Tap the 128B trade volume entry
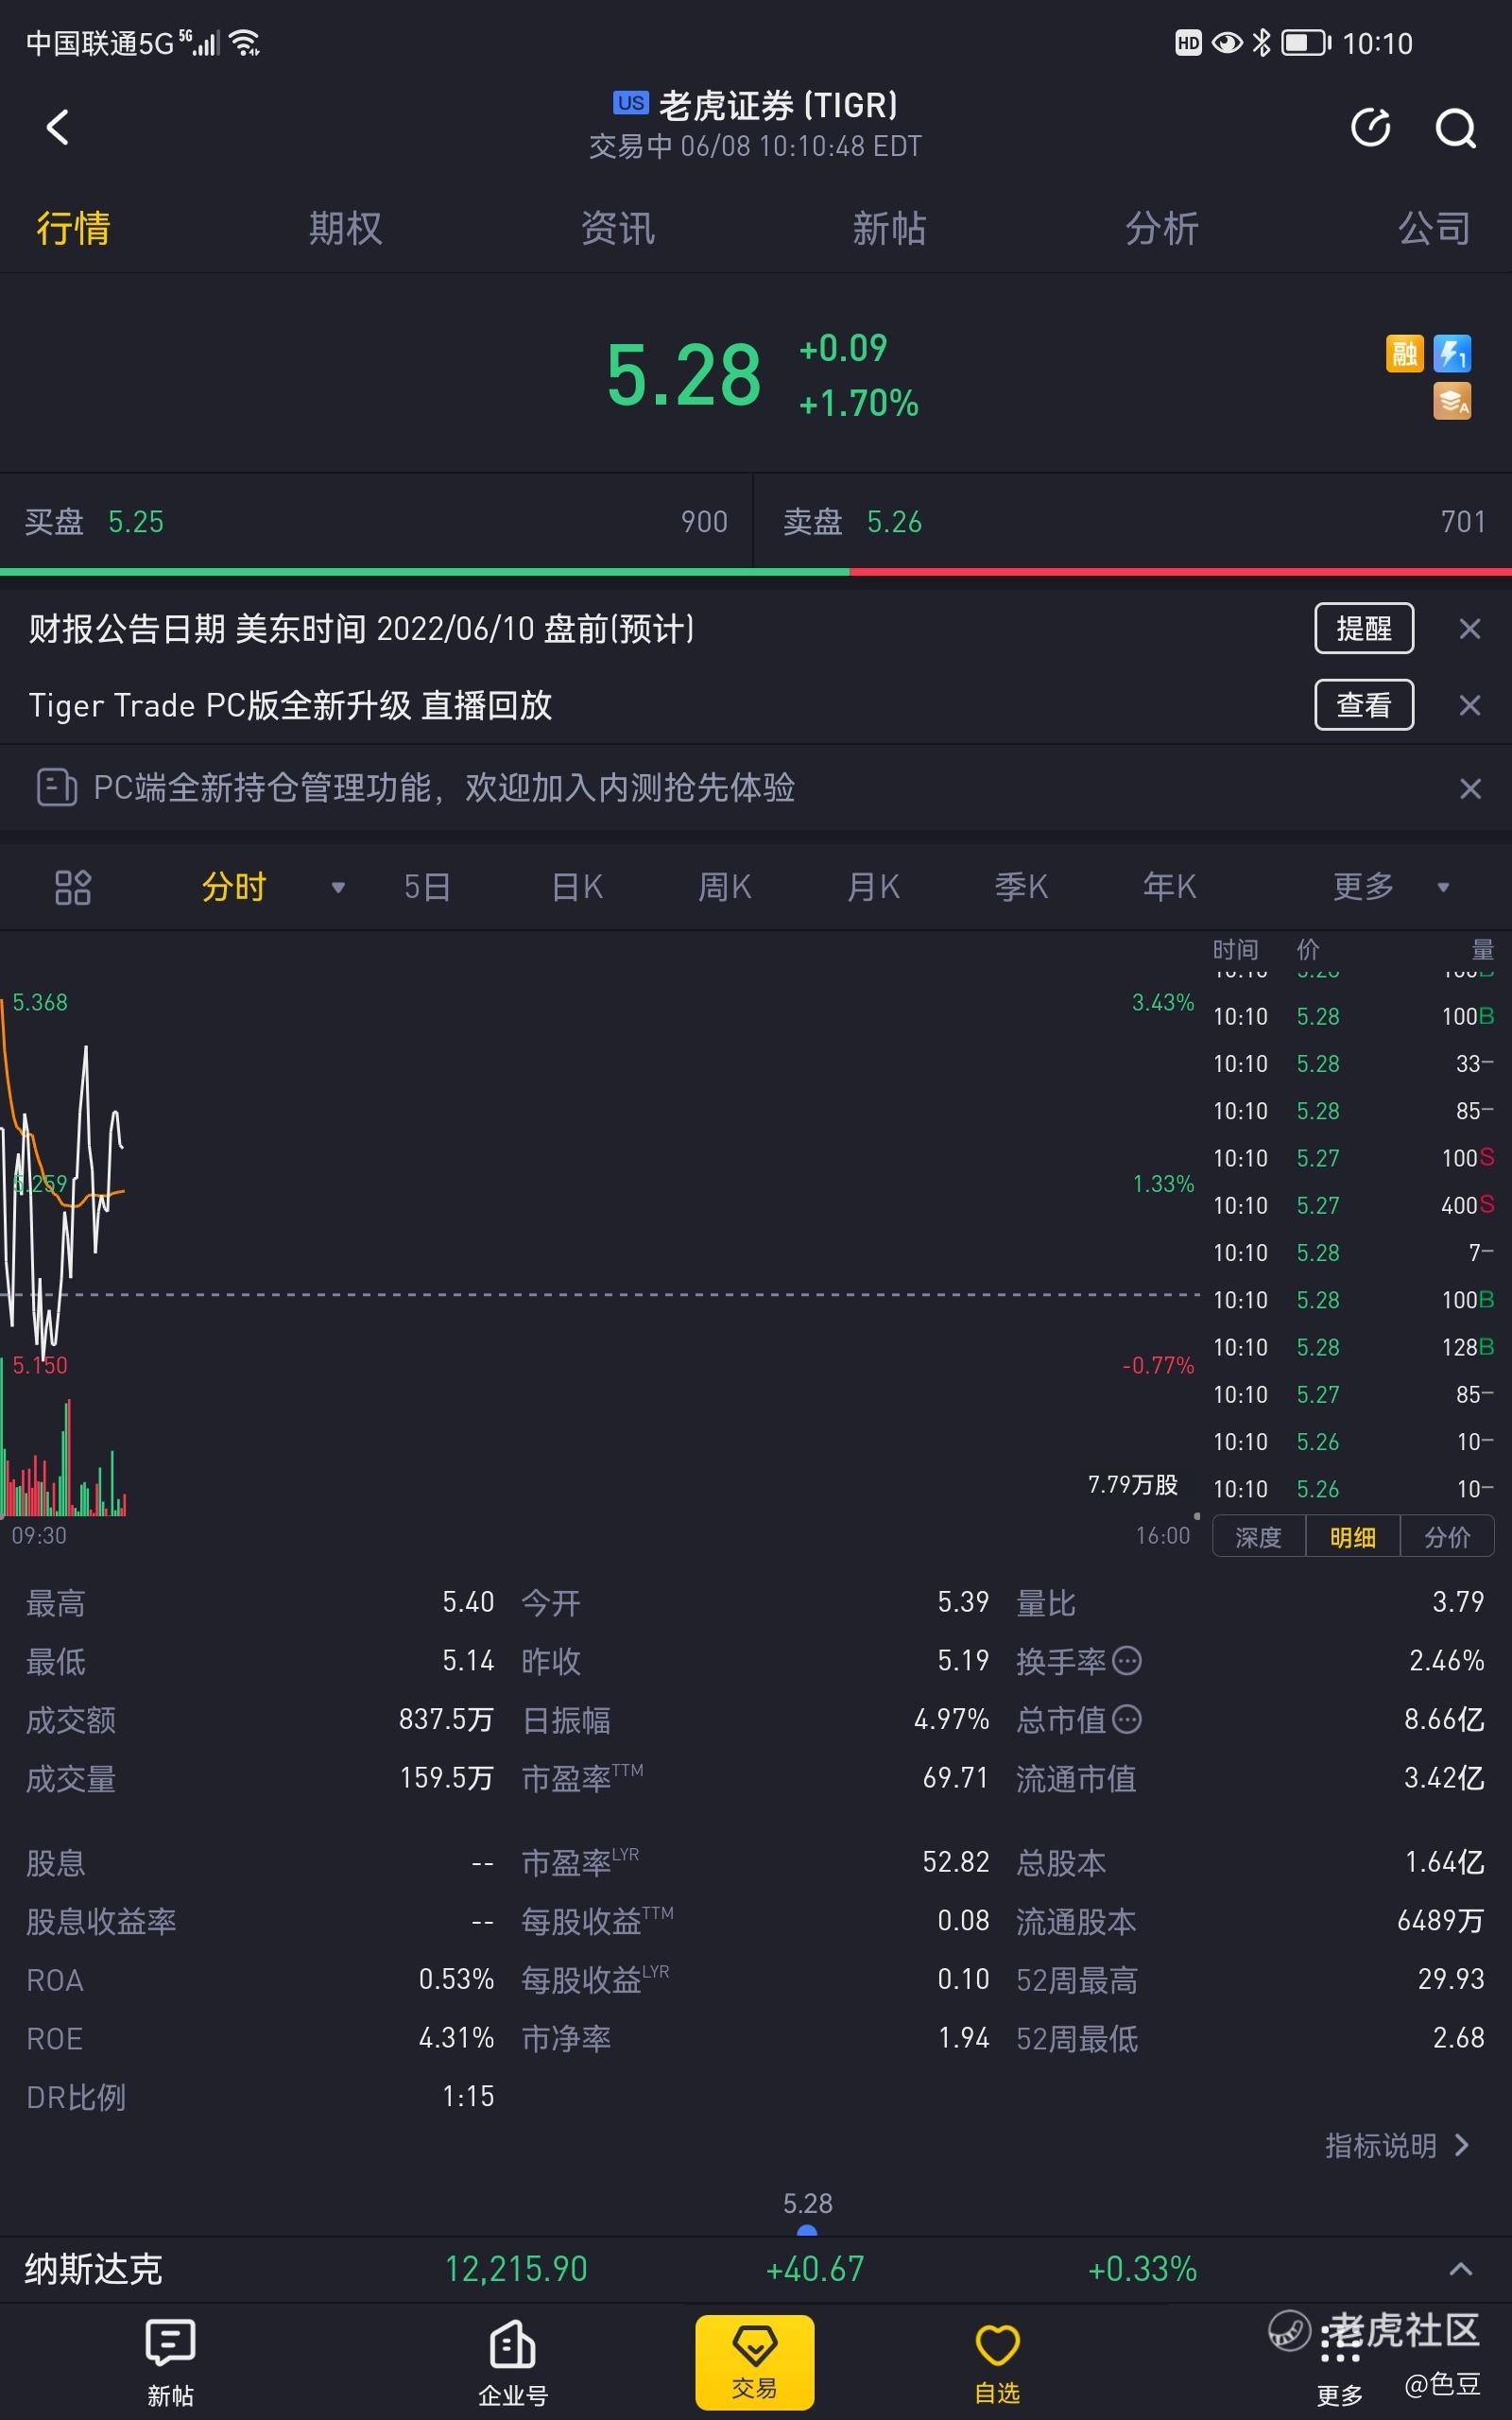Image resolution: width=1512 pixels, height=2420 pixels. click(x=1467, y=1347)
